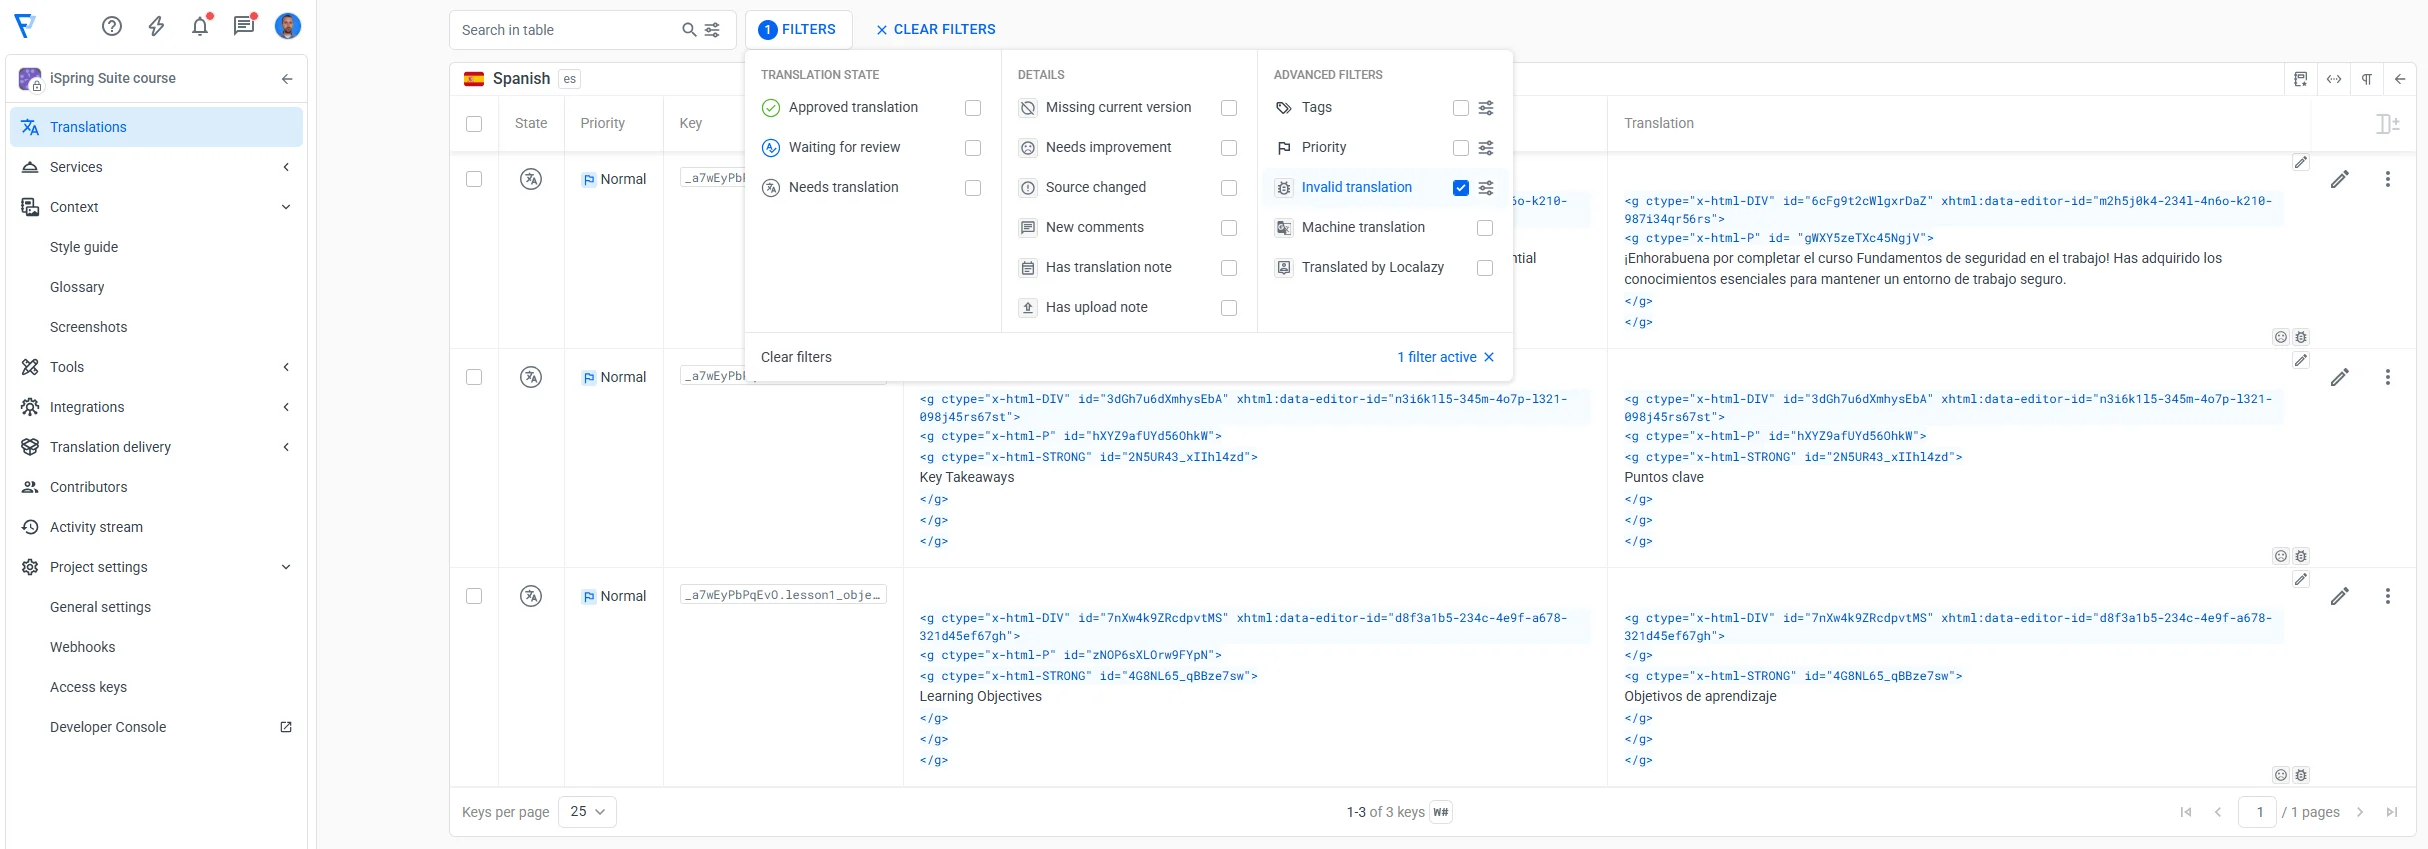This screenshot has height=849, width=2428.
Task: Open the help question mark icon
Action: [112, 26]
